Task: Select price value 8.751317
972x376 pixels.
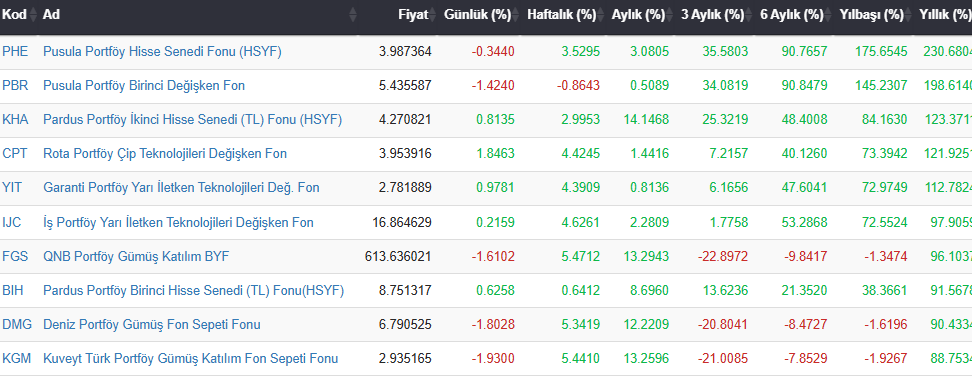Action: 405,290
